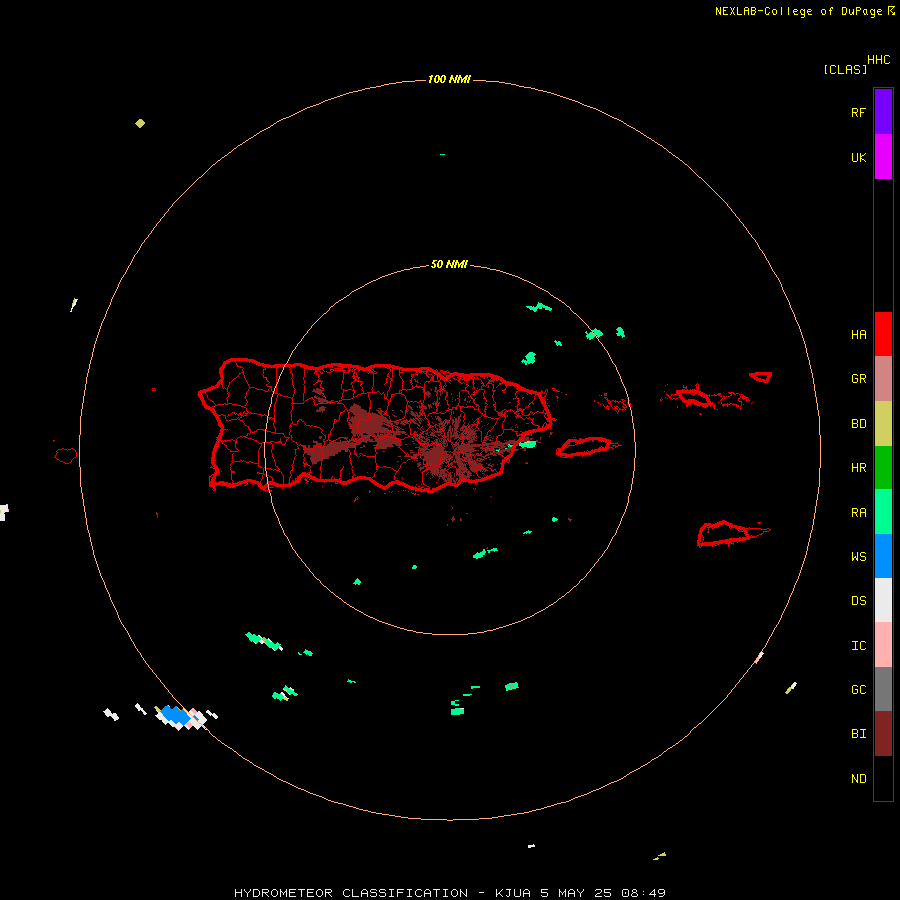Click the Vieques island outline

(x=584, y=447)
